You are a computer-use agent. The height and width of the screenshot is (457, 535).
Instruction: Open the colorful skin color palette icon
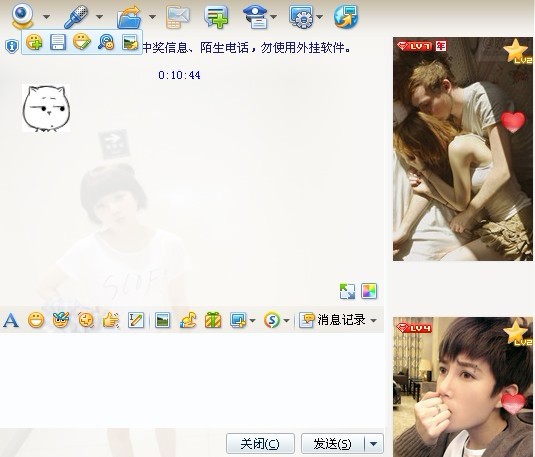point(369,291)
